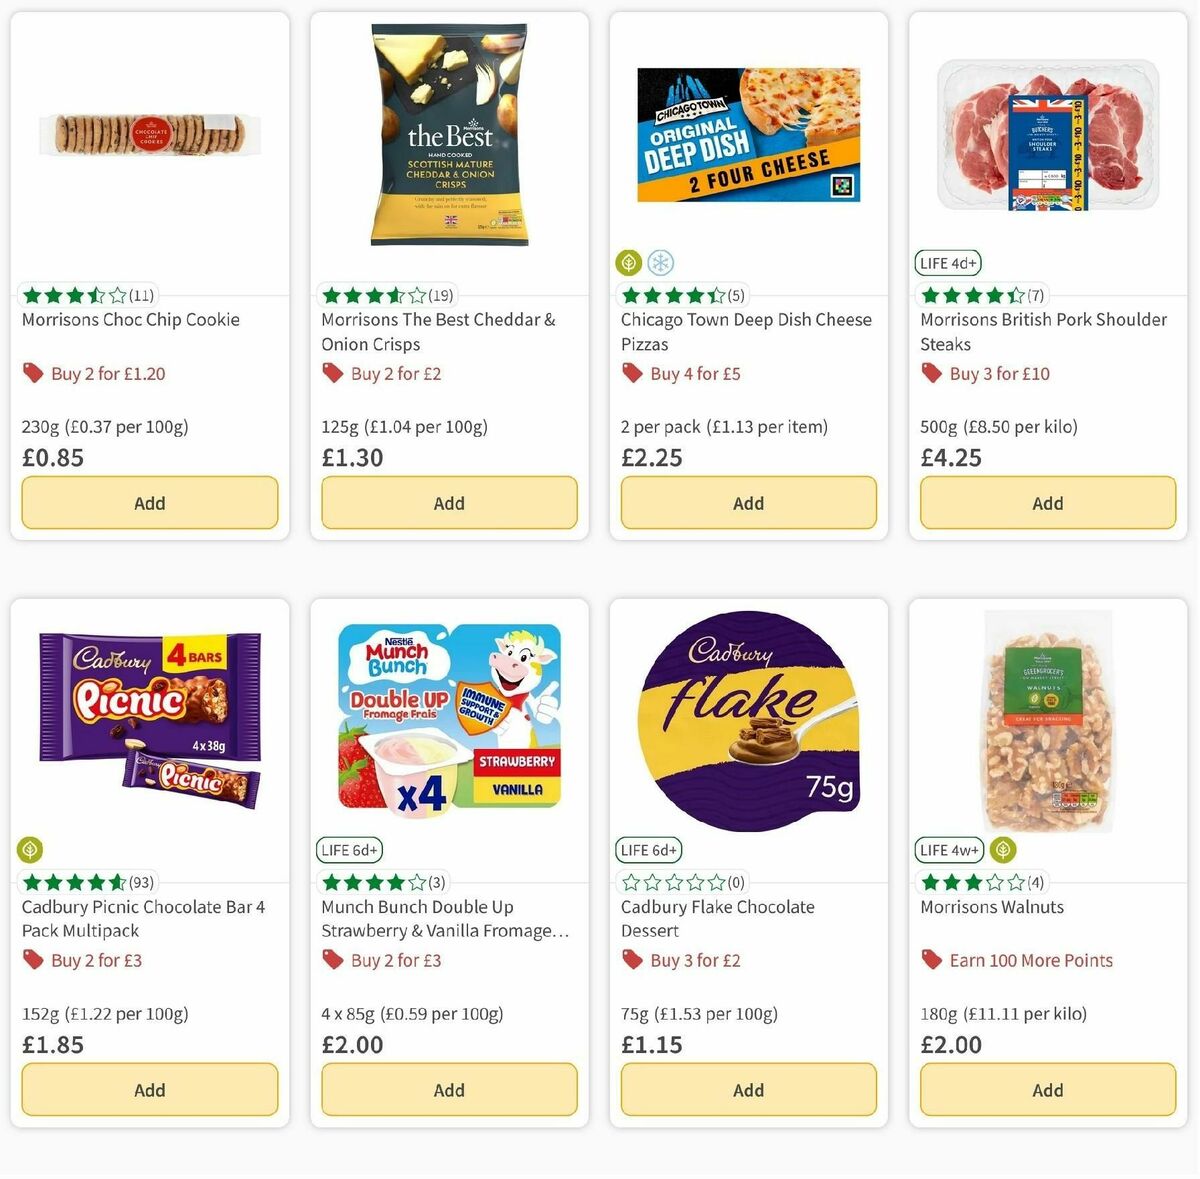1200x1179 pixels.
Task: Click the red tag icon on the pork steaks offer
Action: pos(930,372)
